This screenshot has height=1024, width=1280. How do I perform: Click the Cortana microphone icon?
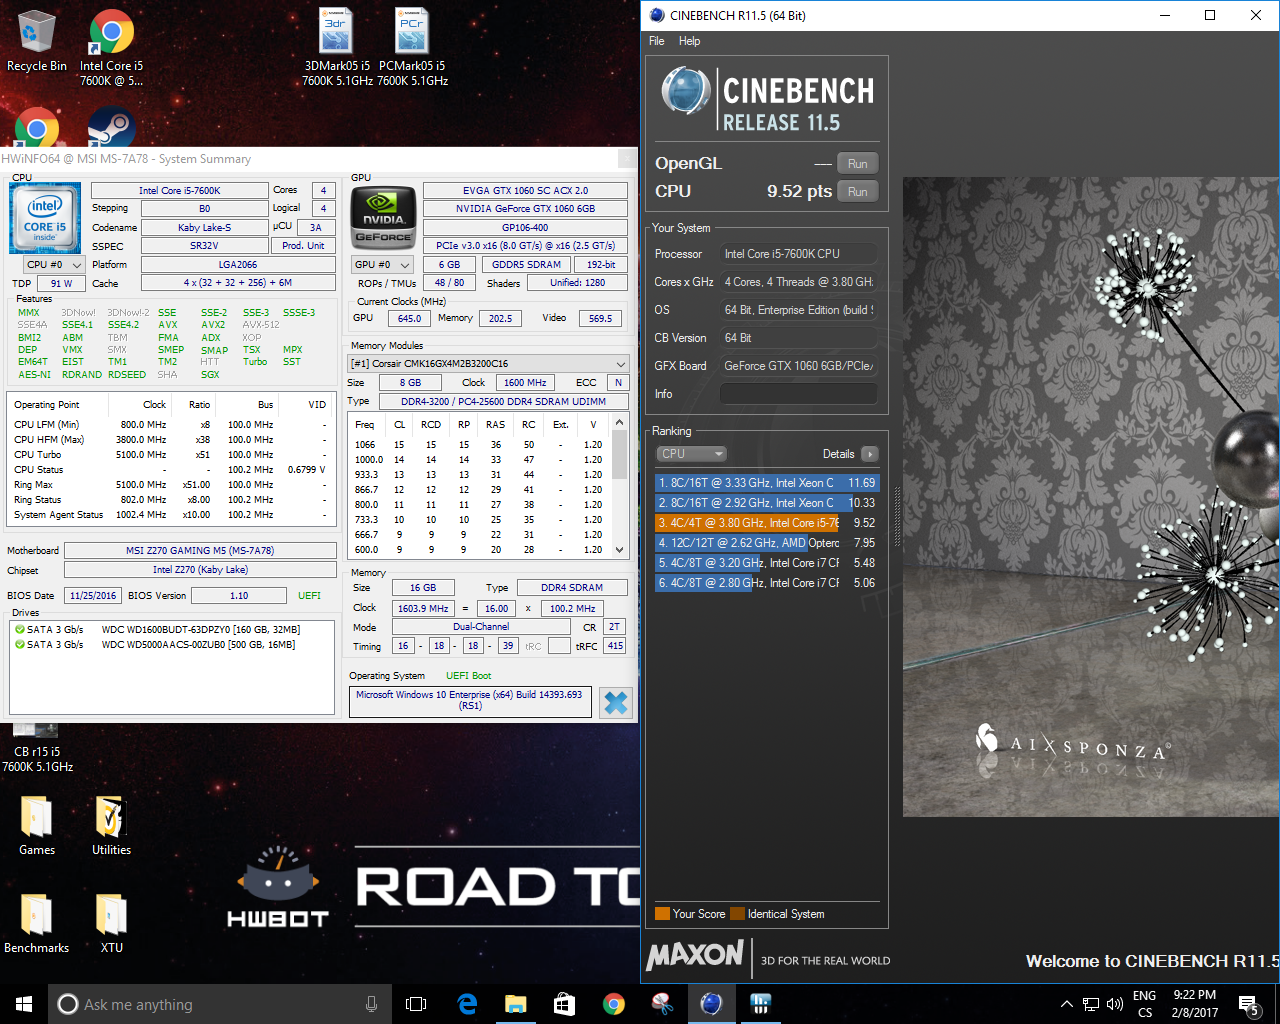point(372,1004)
